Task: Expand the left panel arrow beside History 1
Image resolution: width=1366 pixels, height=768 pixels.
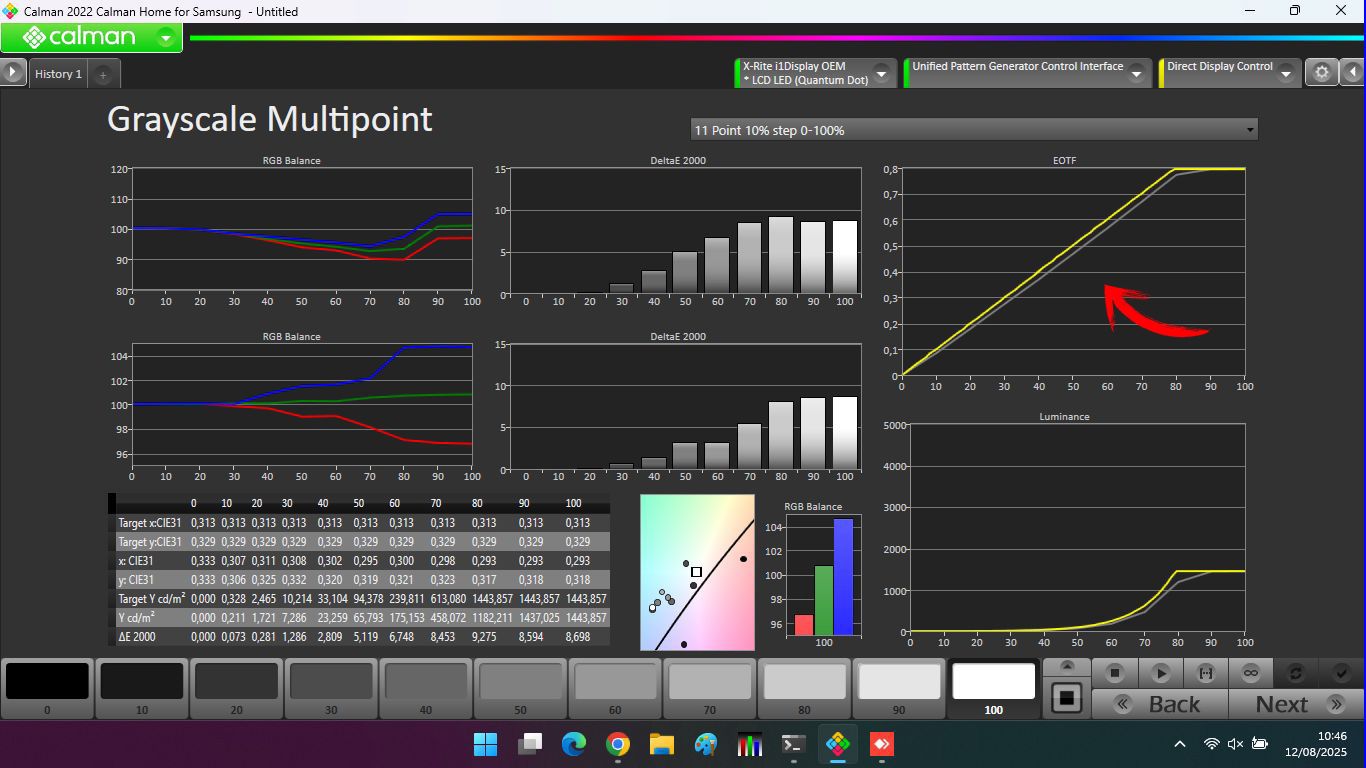Action: [x=12, y=73]
